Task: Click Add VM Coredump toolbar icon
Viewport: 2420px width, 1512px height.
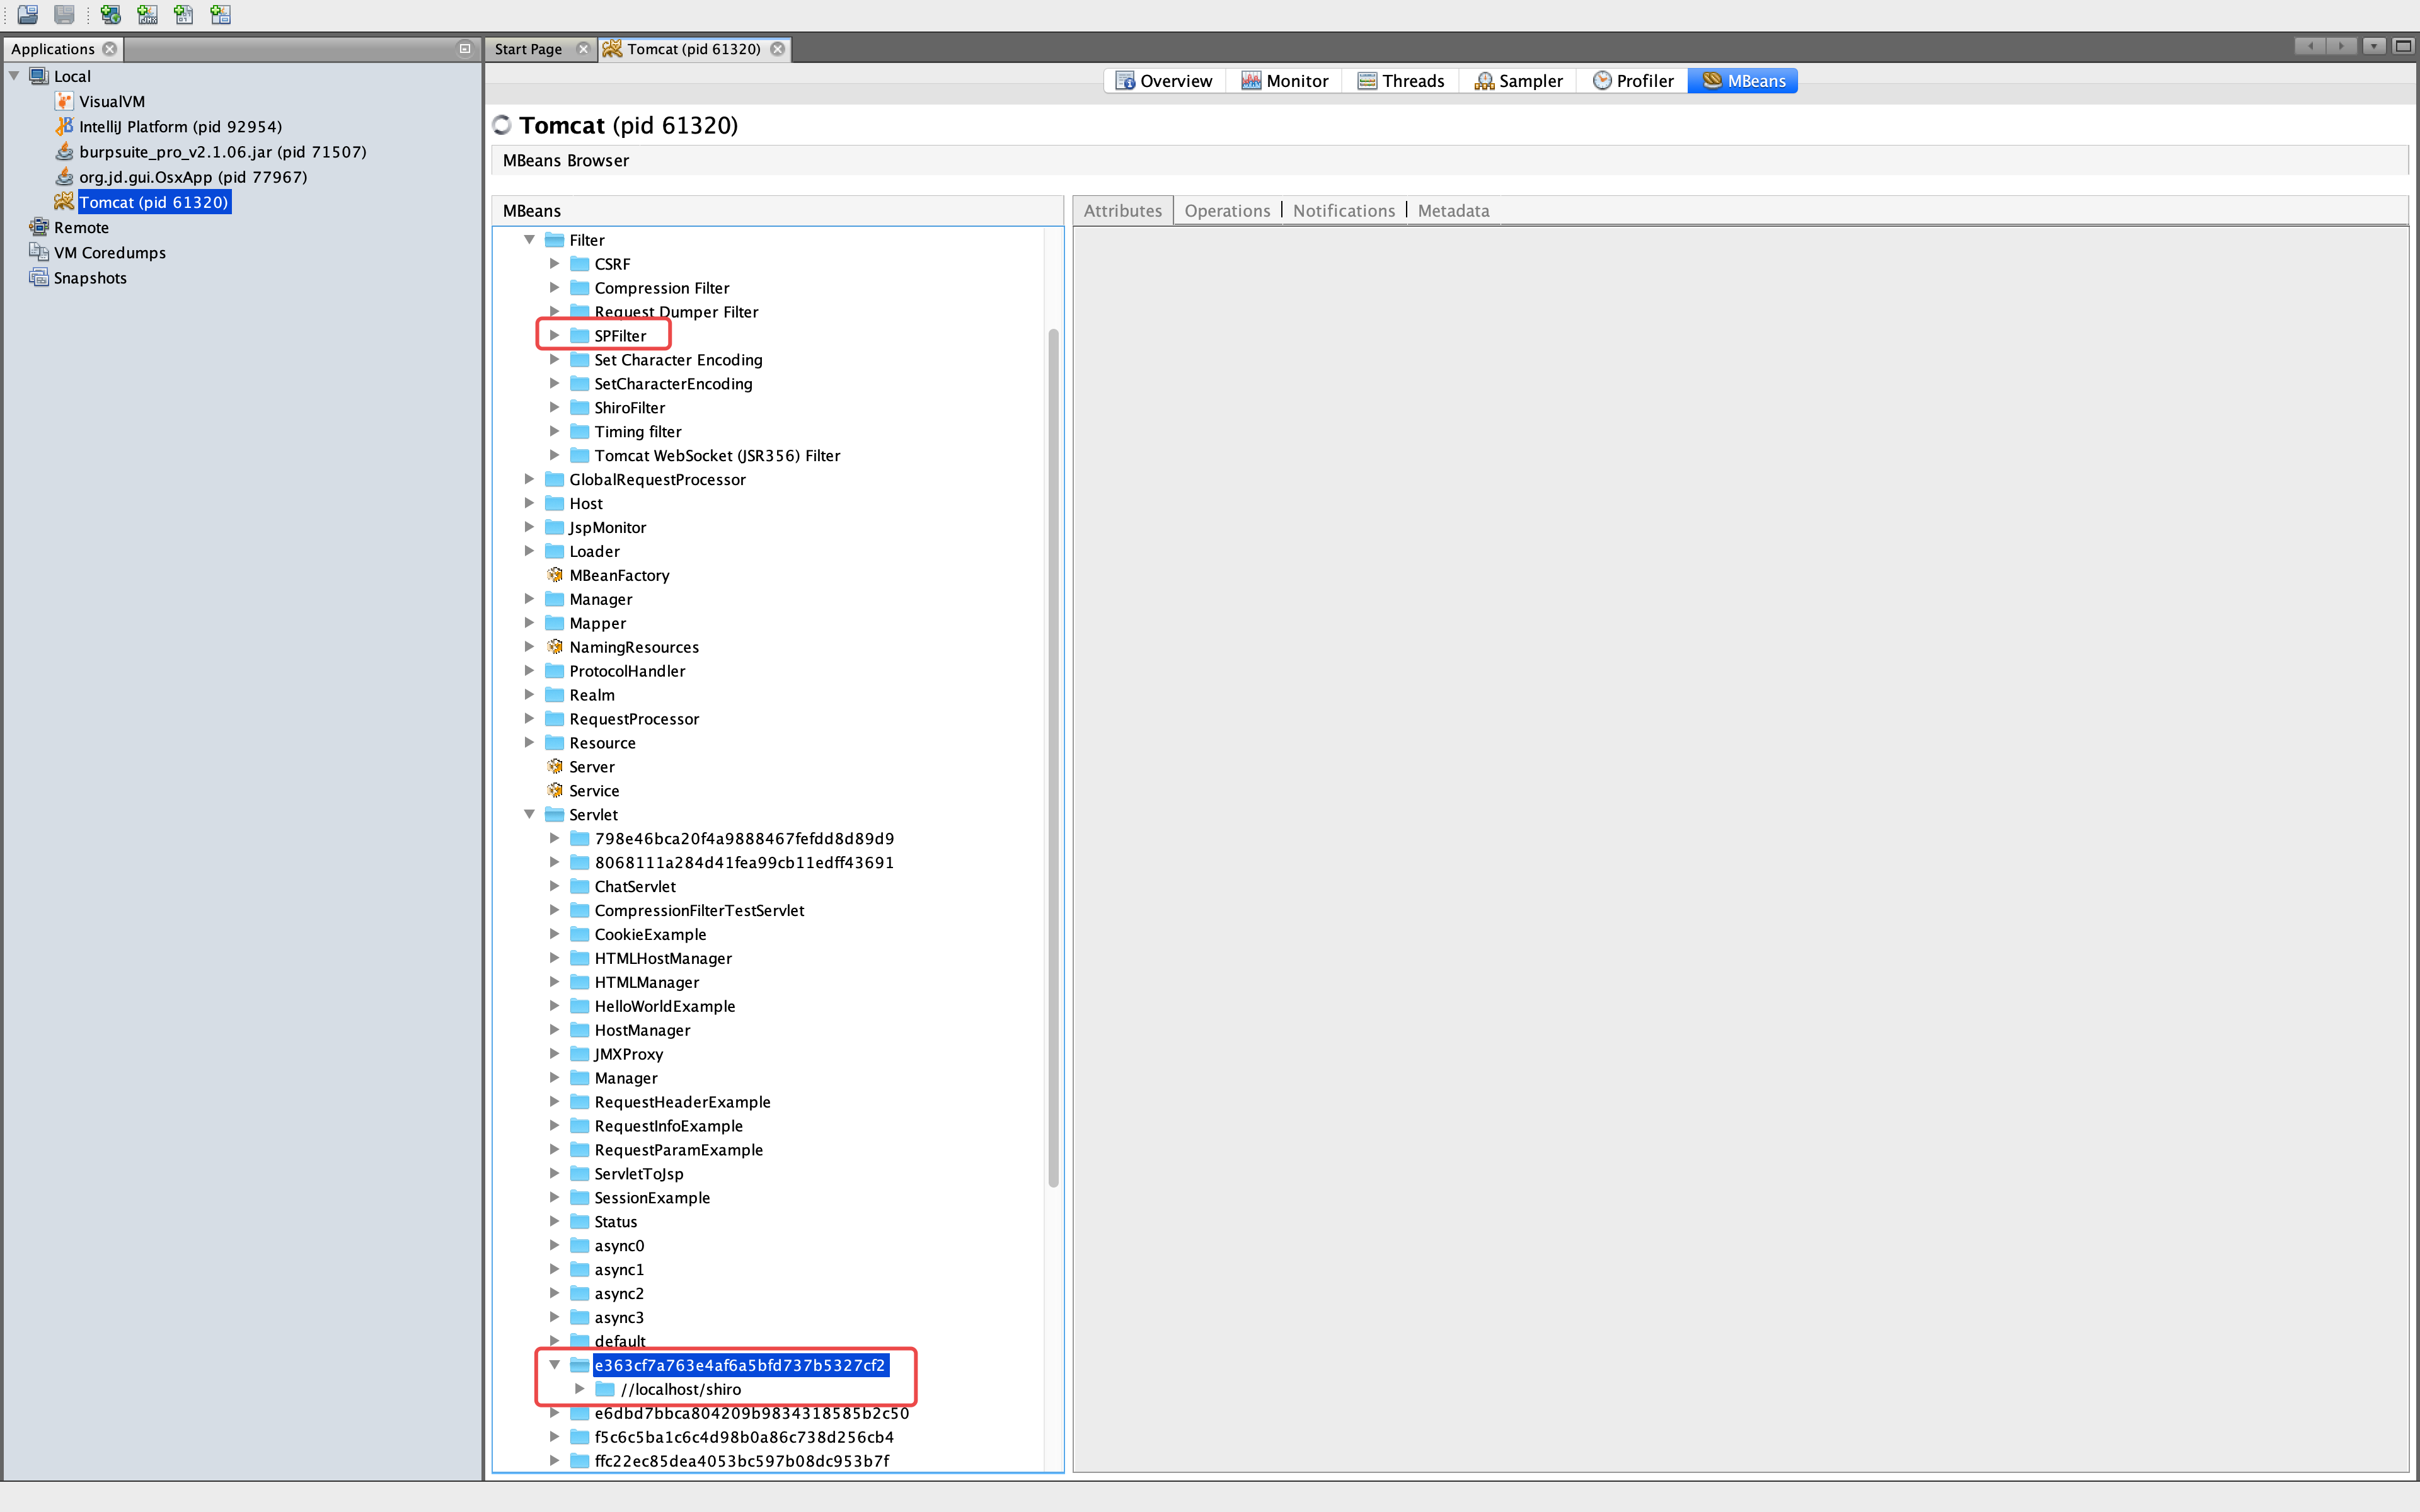Action: click(184, 14)
